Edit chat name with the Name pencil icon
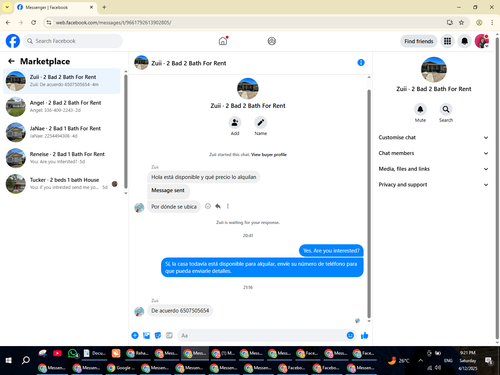The image size is (500, 375). pyautogui.click(x=261, y=122)
